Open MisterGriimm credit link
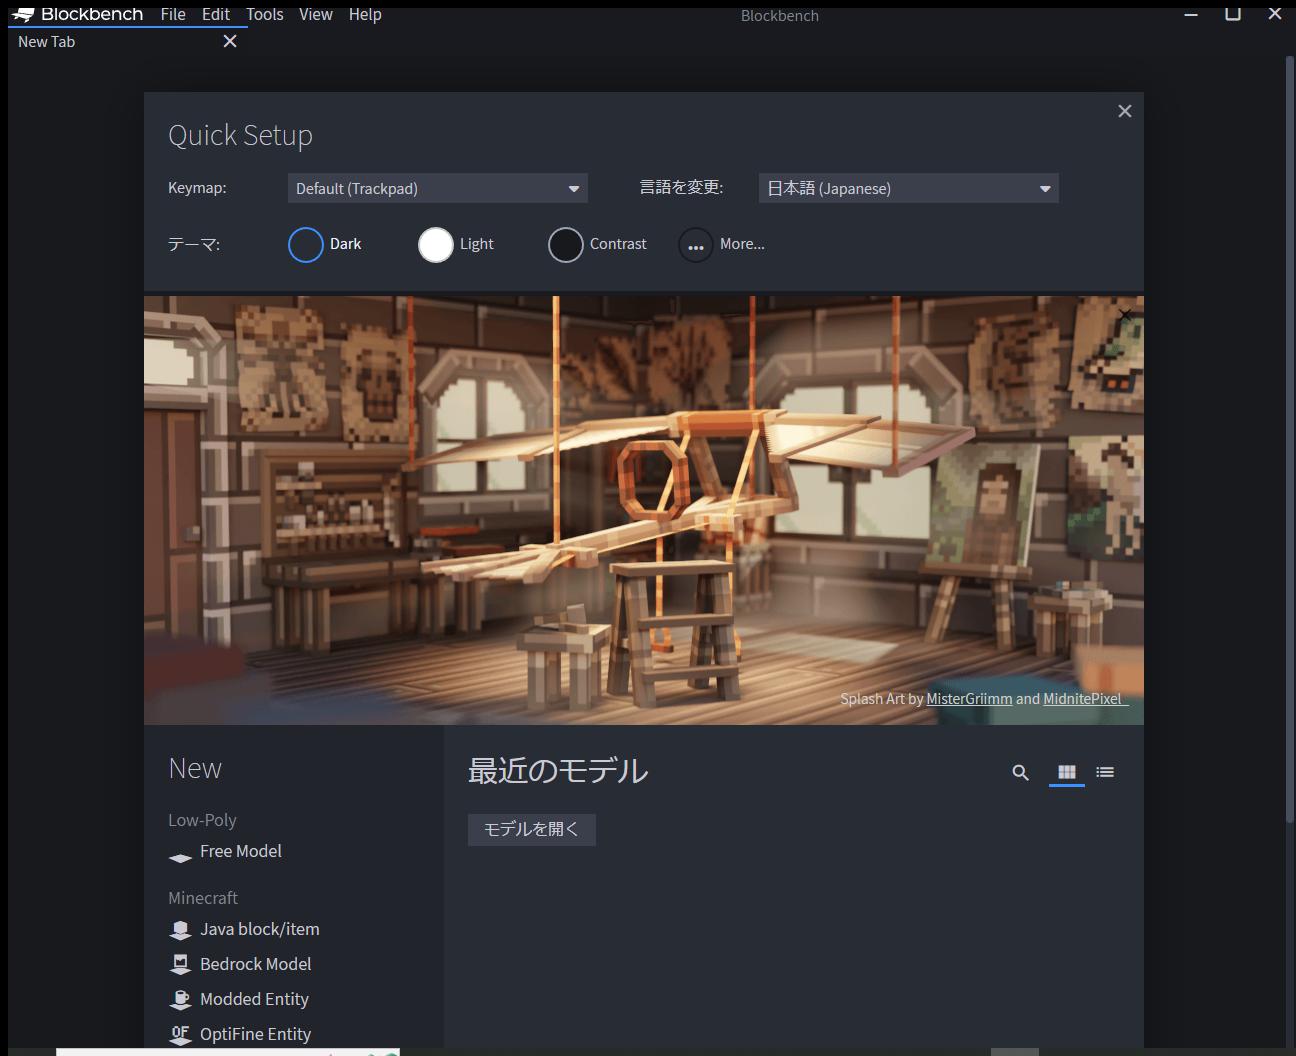 (969, 699)
